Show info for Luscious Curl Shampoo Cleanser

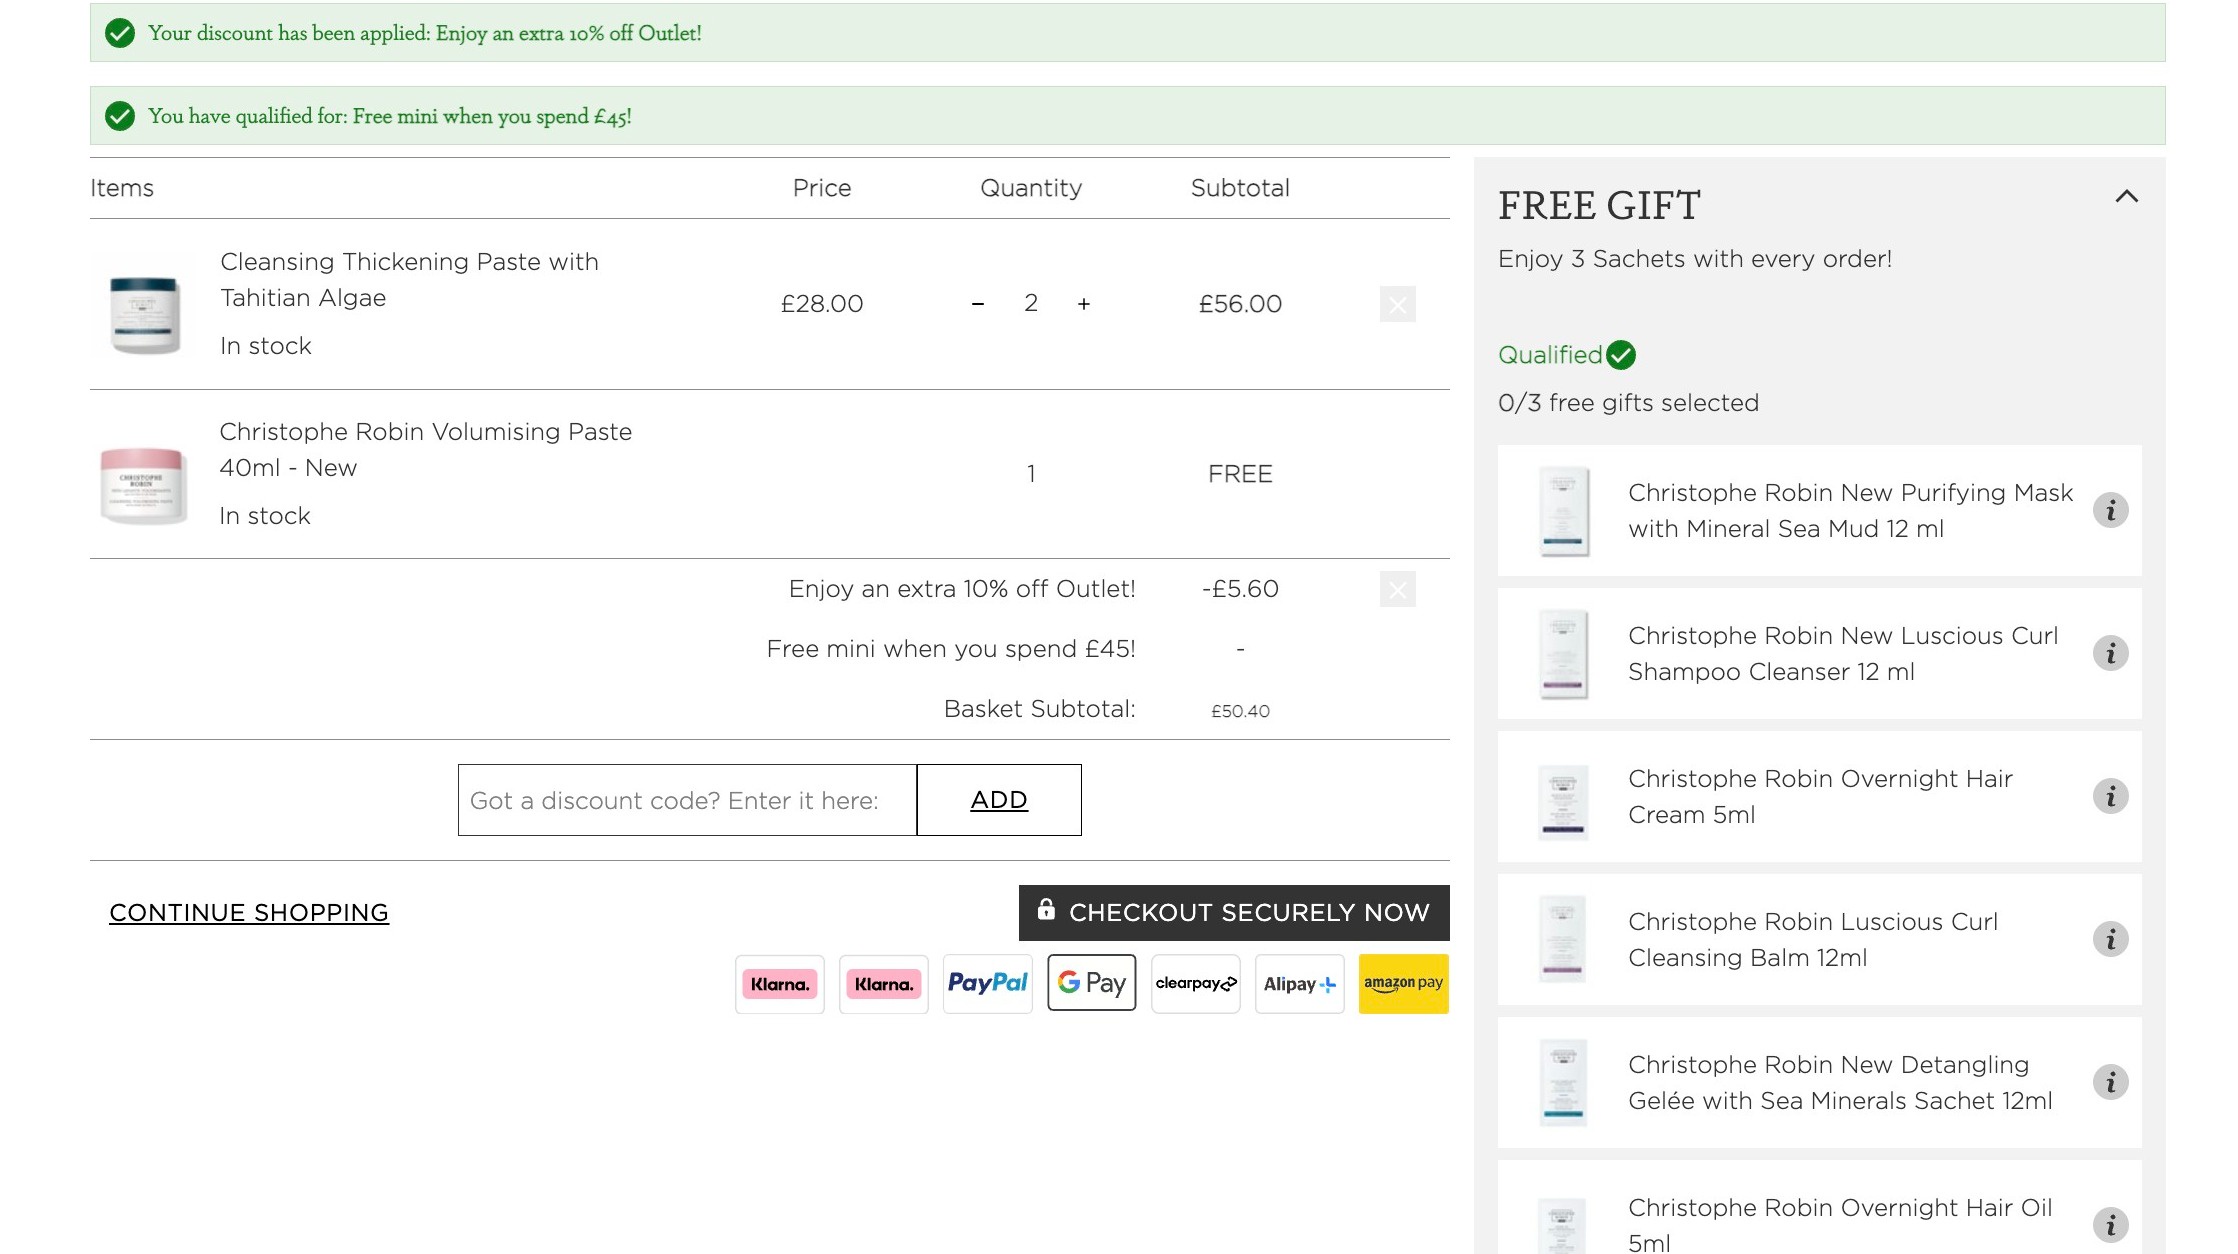pyautogui.click(x=2110, y=653)
